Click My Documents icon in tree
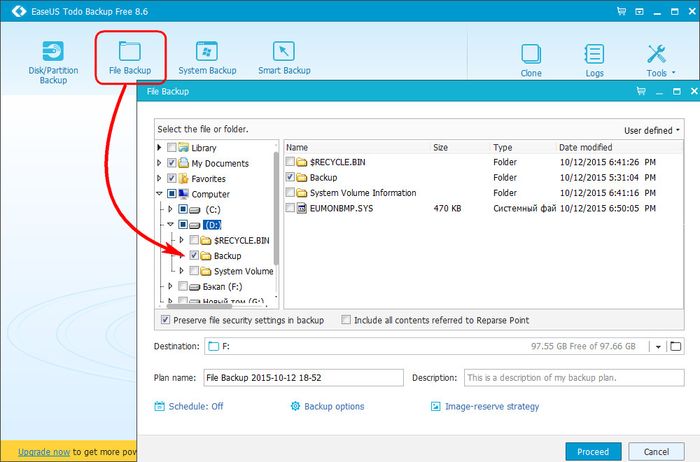 [183, 163]
